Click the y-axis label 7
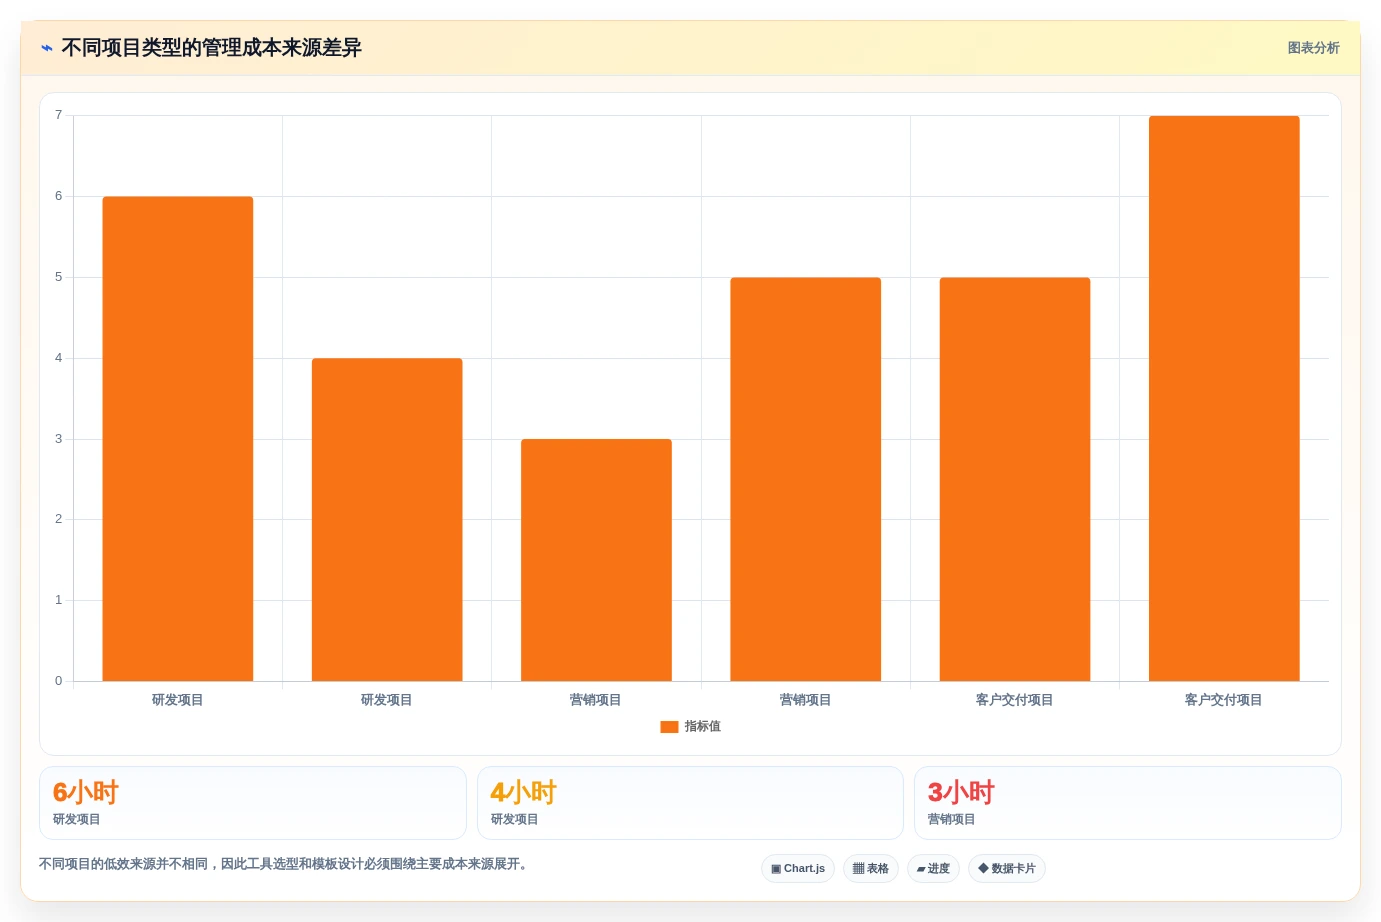Image resolution: width=1381 pixels, height=922 pixels. coord(58,115)
